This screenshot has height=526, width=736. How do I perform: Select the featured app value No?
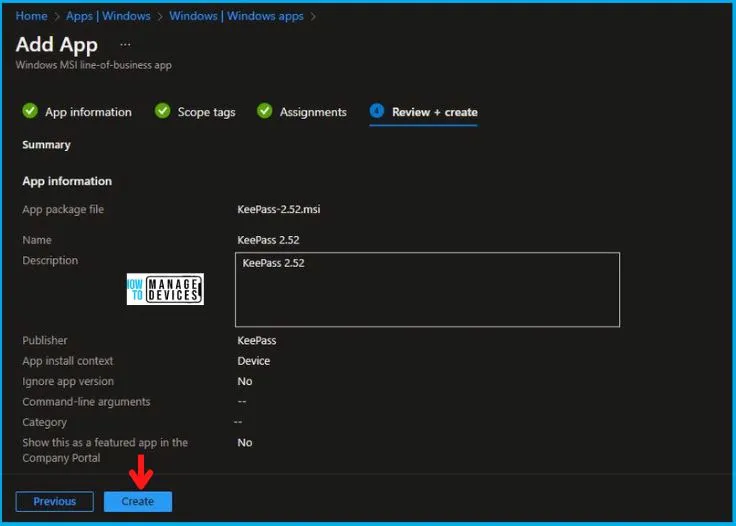[245, 442]
